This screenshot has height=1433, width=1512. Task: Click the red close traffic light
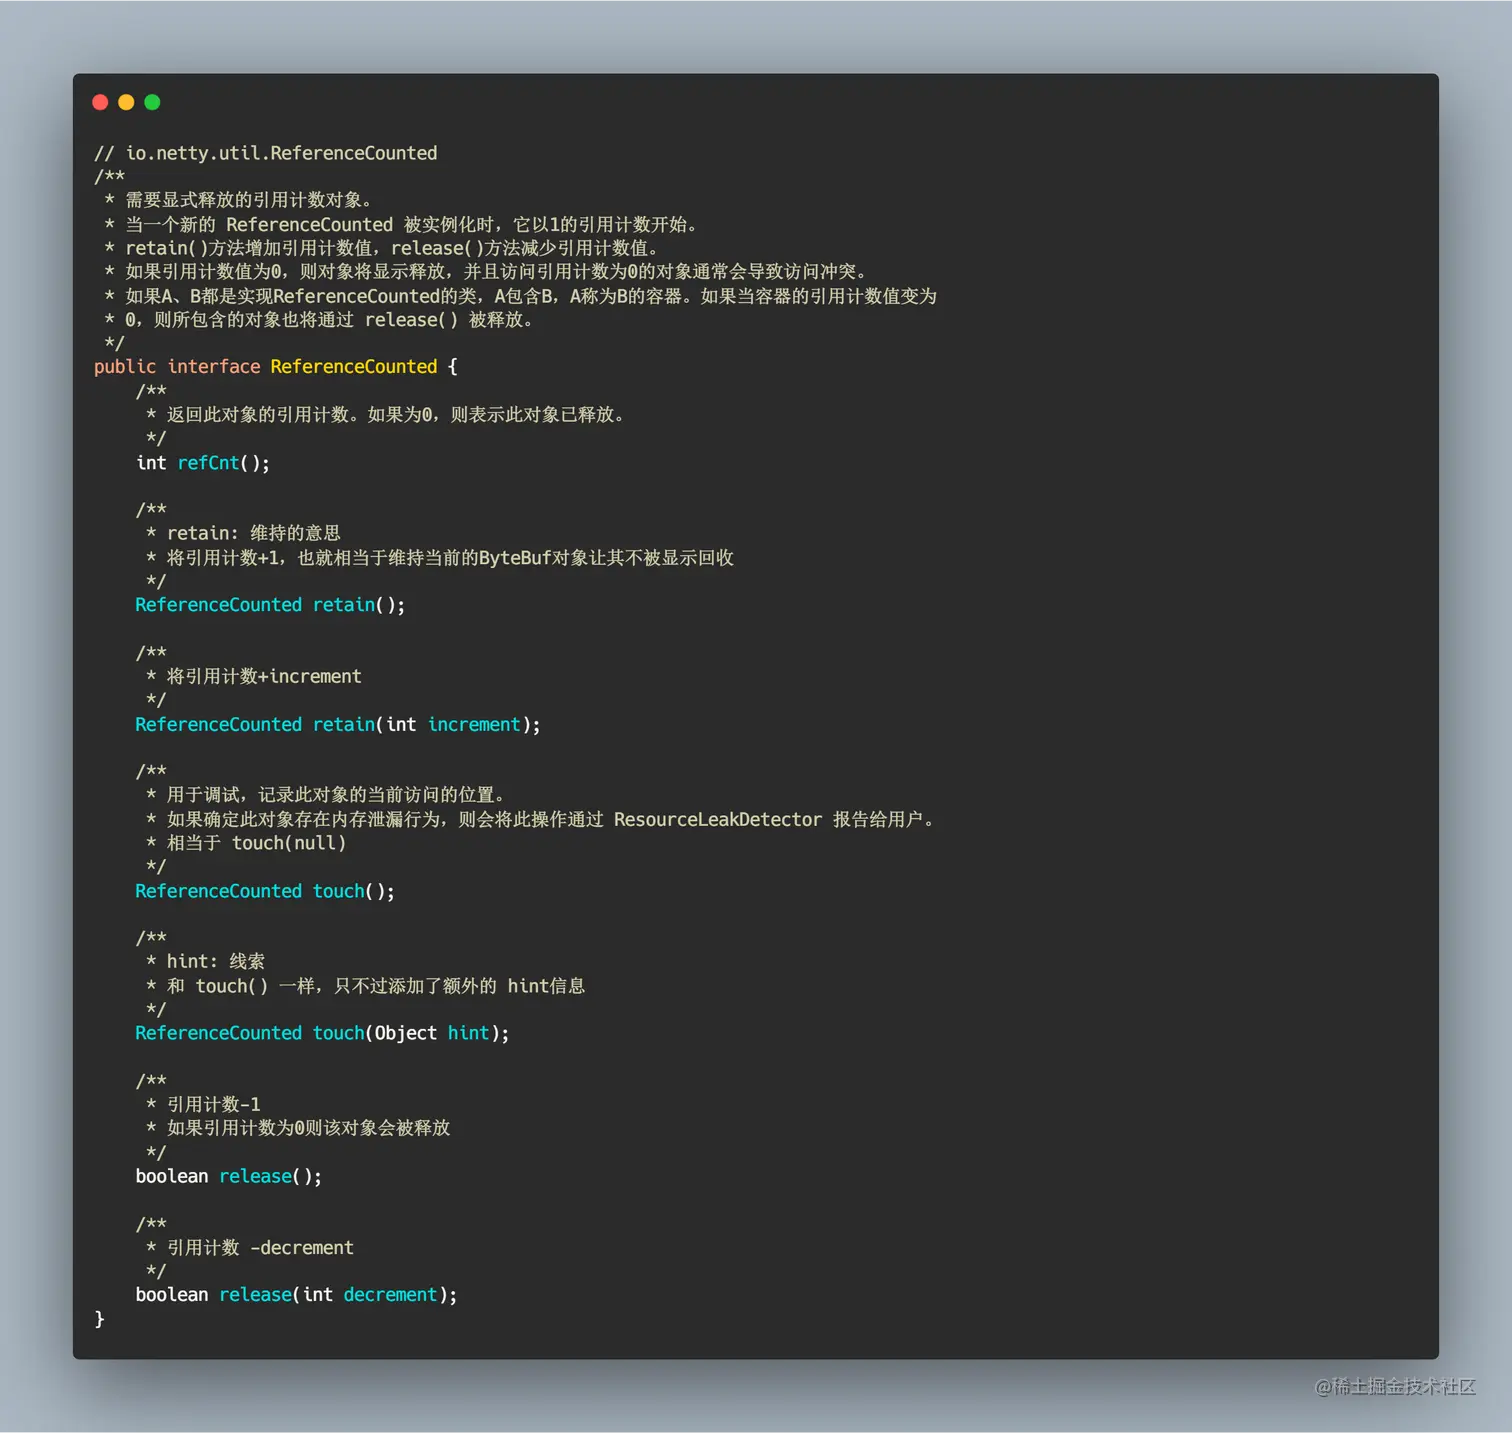point(100,102)
